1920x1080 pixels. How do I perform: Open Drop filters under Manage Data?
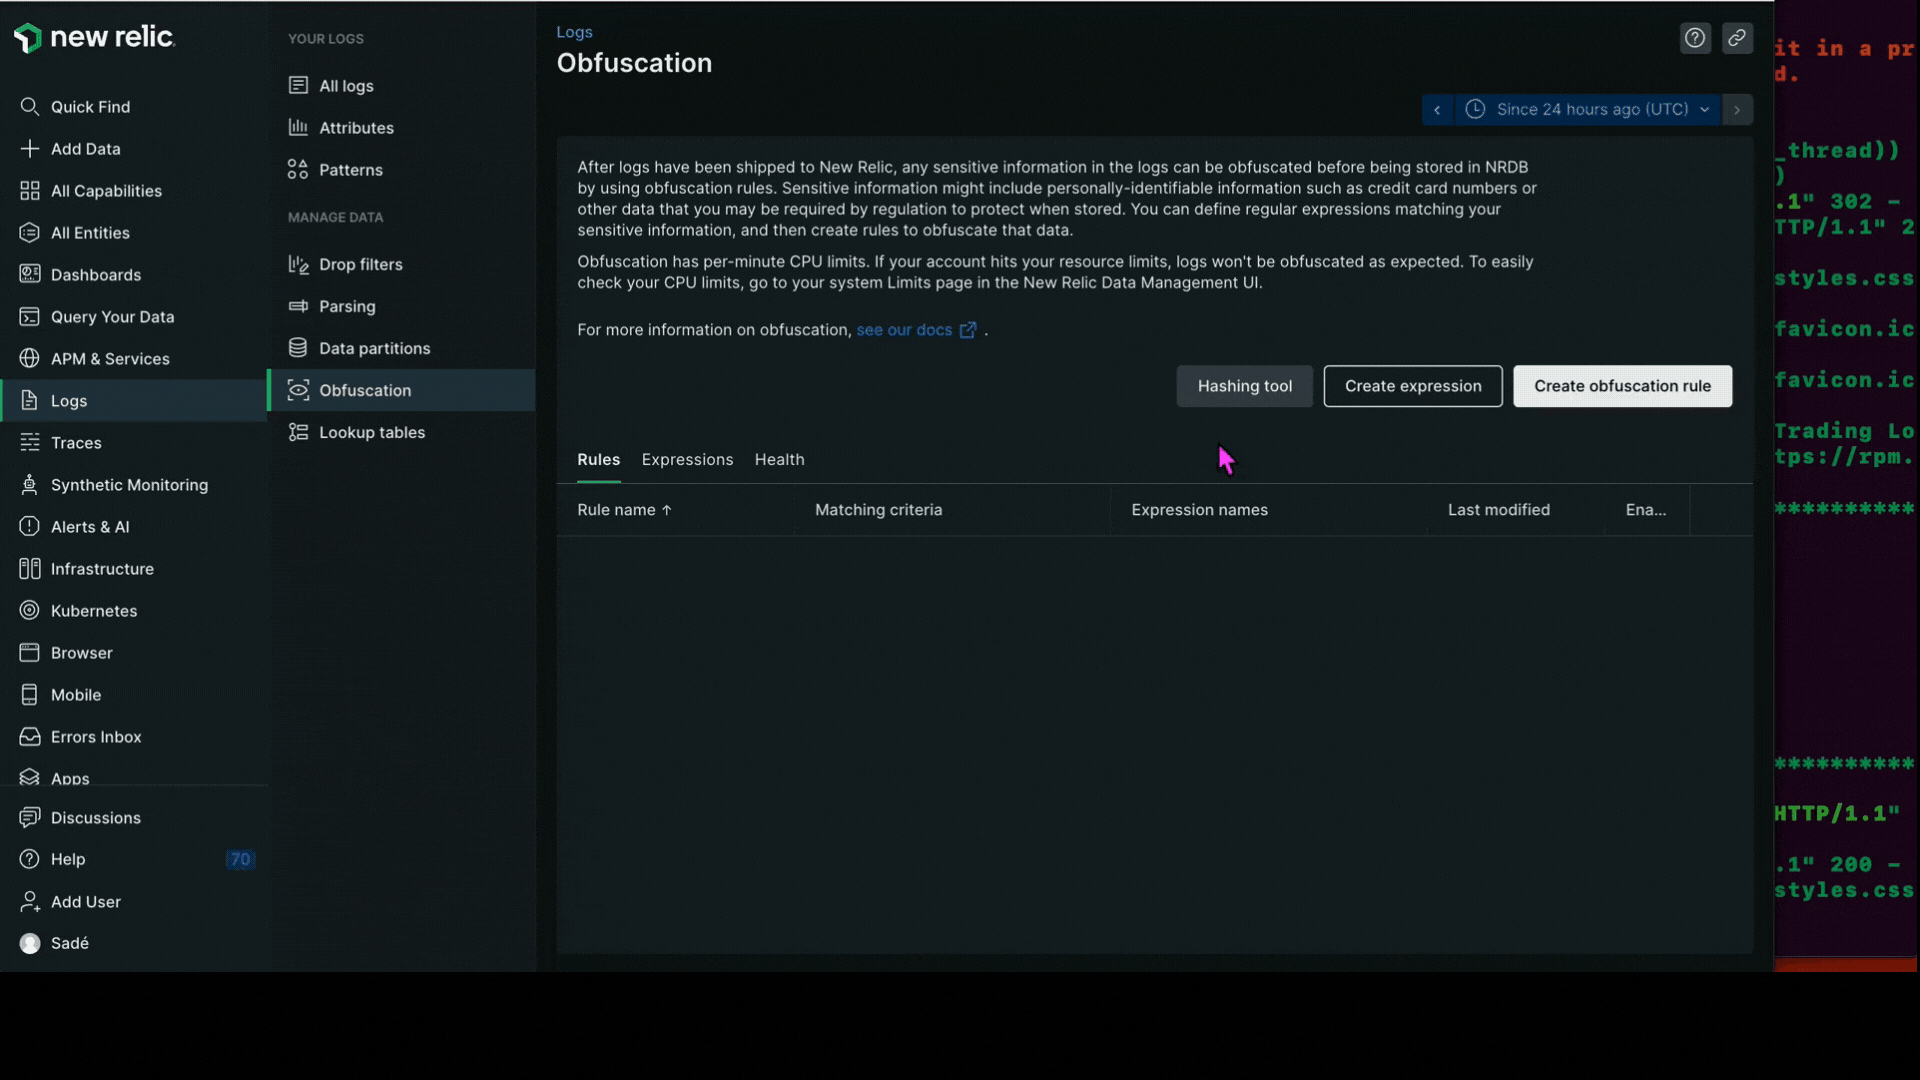coord(360,264)
